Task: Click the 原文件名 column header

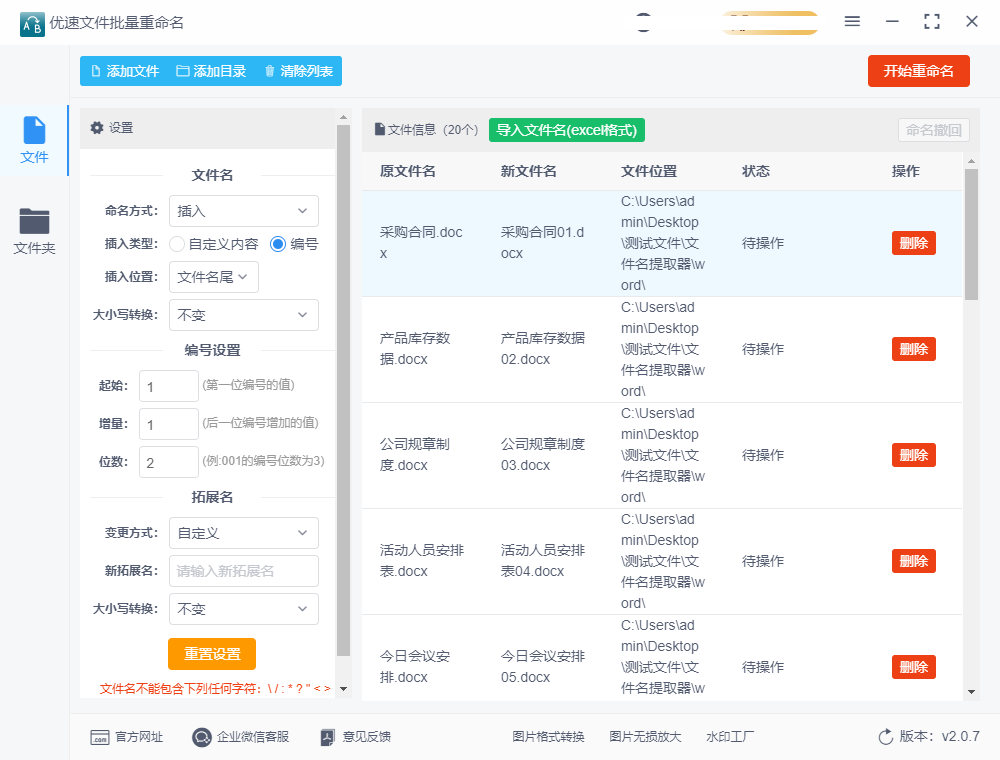Action: point(408,171)
